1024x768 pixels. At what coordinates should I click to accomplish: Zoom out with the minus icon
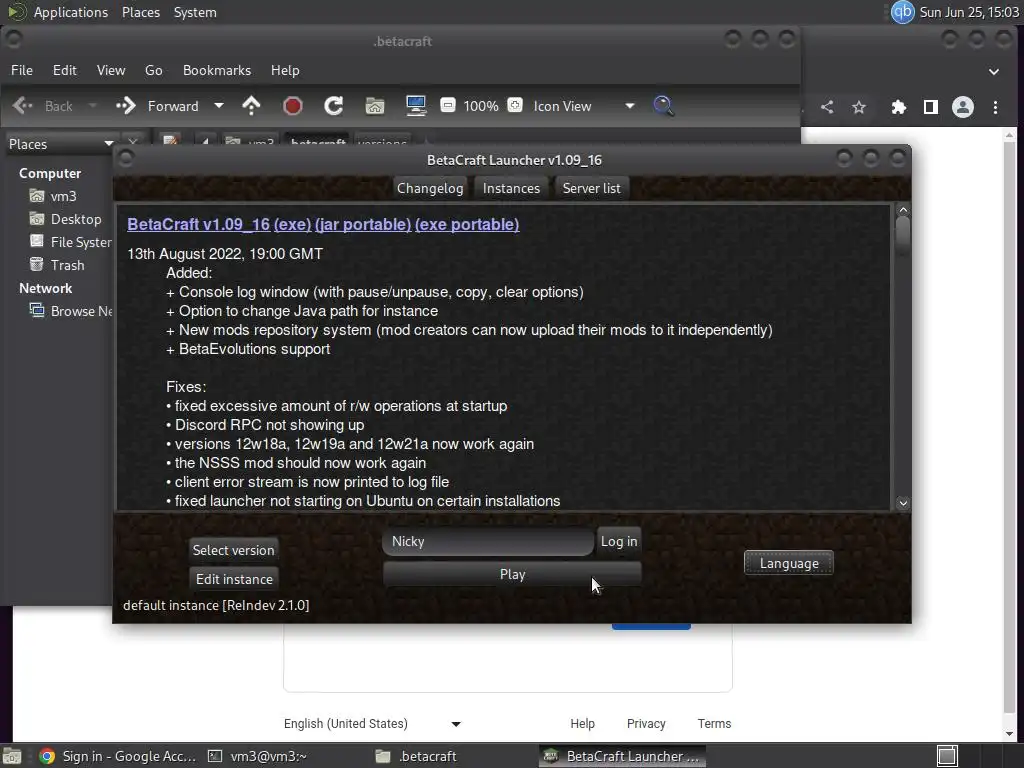click(447, 105)
